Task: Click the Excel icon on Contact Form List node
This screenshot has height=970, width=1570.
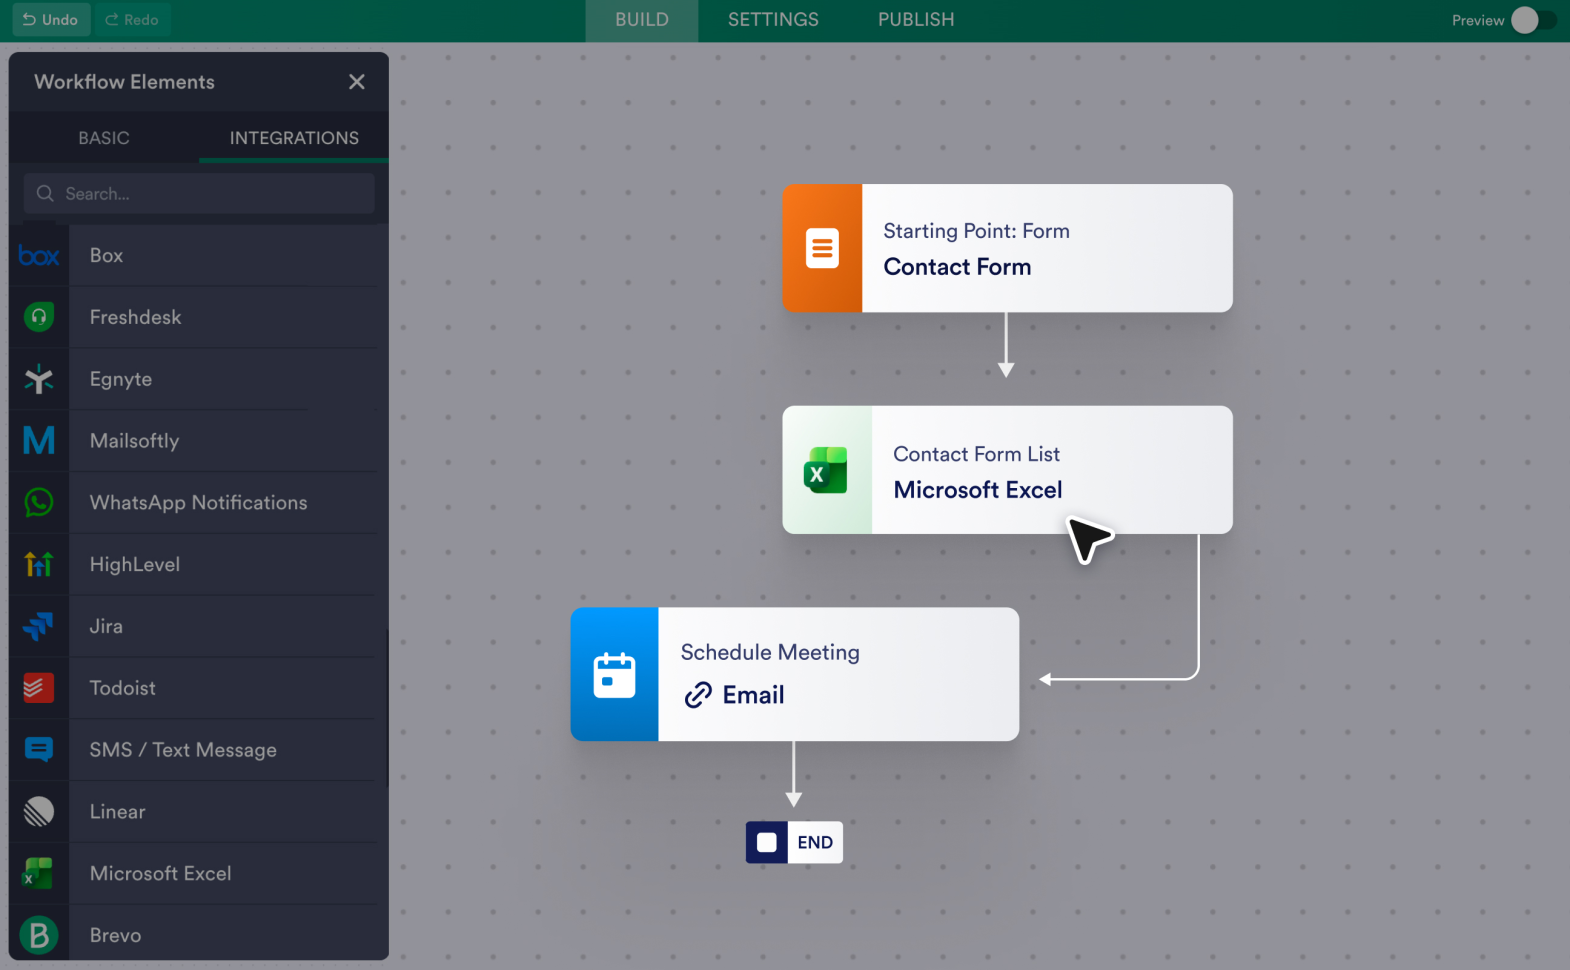Action: 826,470
